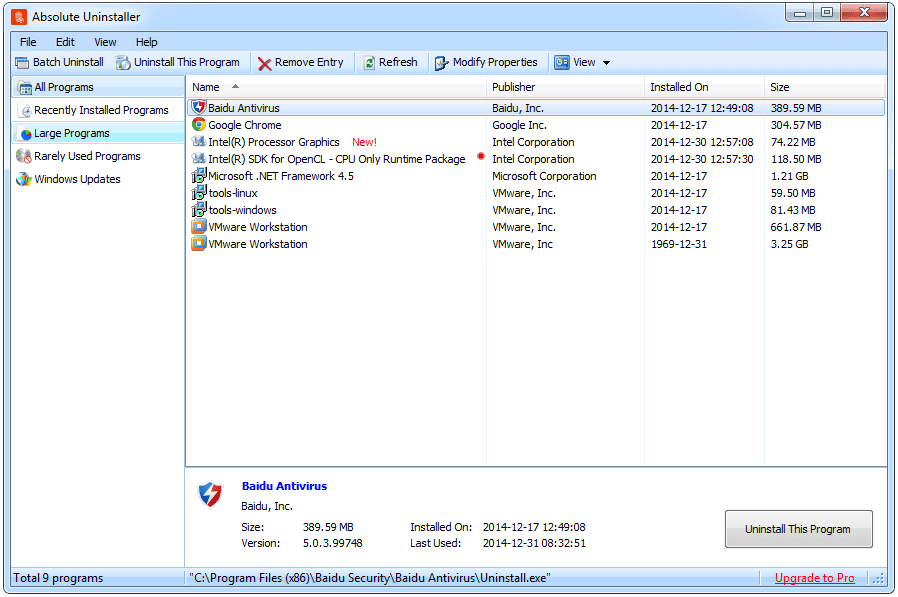Screen dimensions: 898x597
Task: Select the Google Chrome icon in the list
Action: [x=197, y=125]
